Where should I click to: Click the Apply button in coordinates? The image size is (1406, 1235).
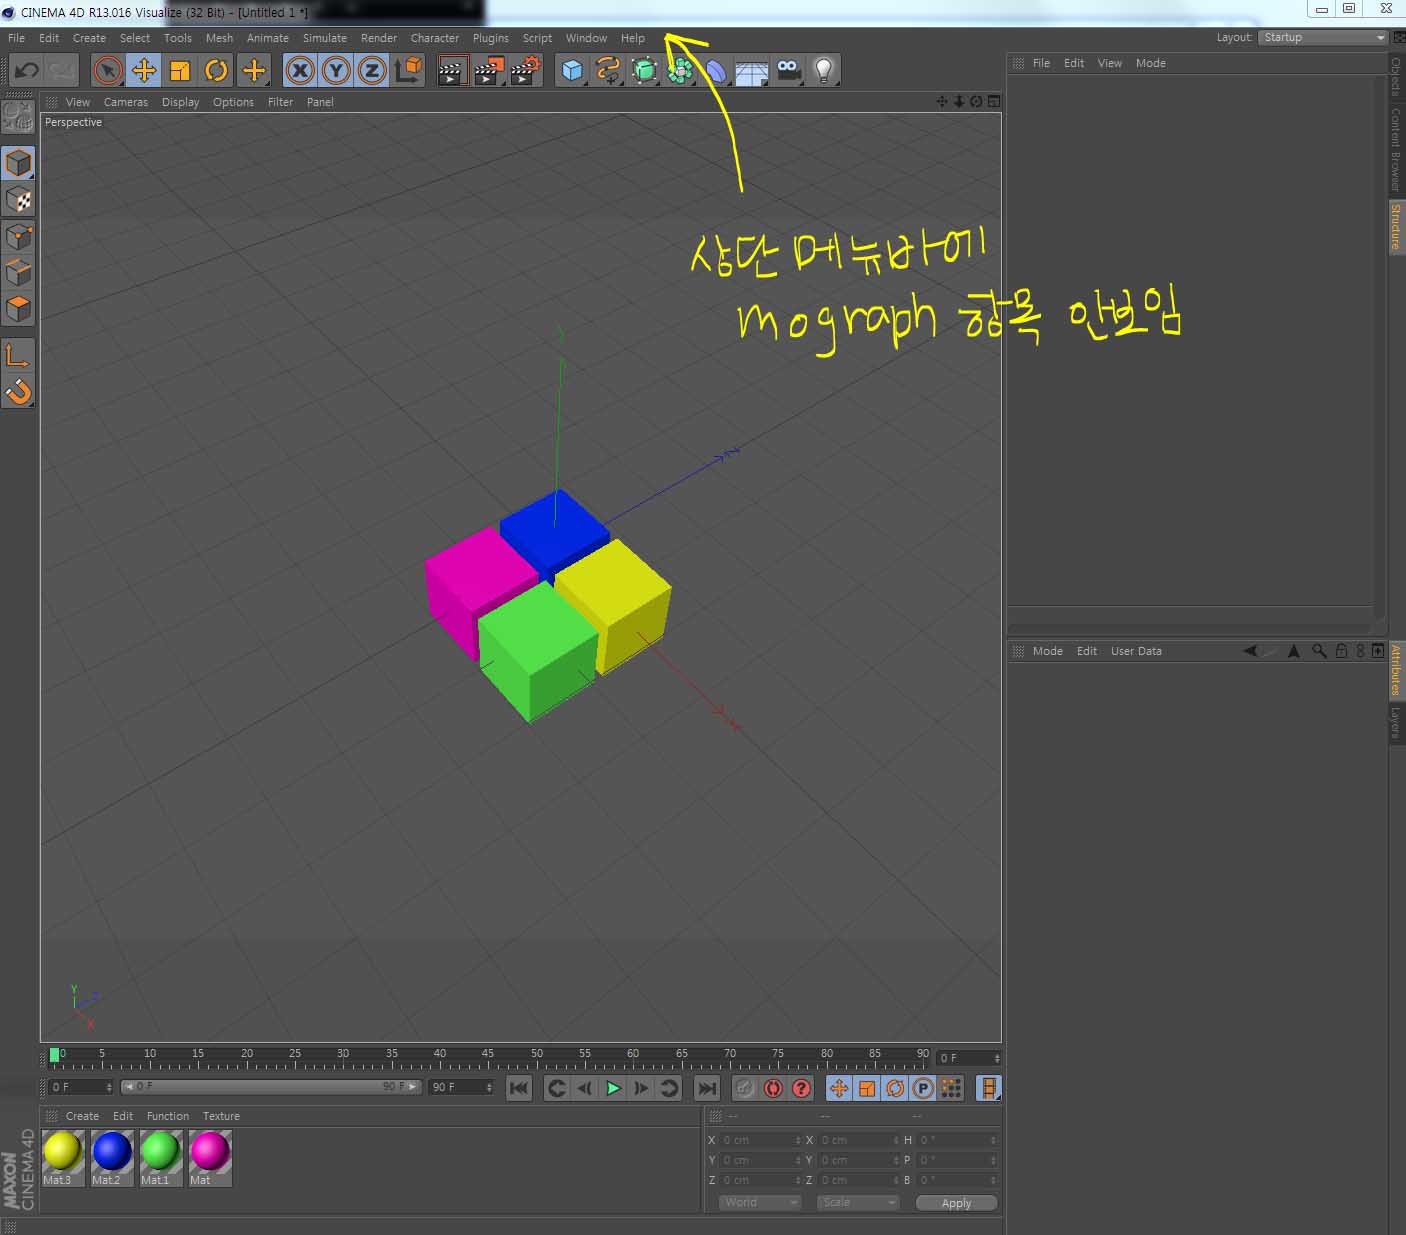tap(956, 1203)
